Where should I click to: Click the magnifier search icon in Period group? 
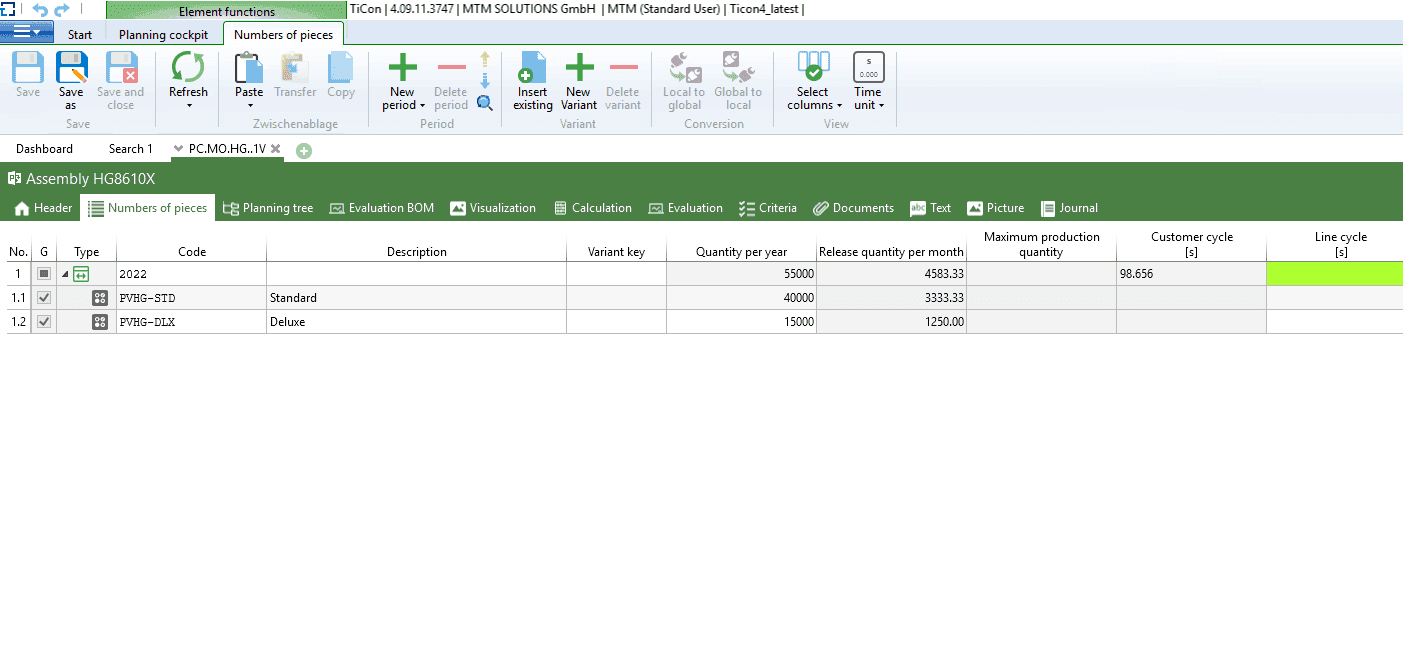[x=485, y=102]
